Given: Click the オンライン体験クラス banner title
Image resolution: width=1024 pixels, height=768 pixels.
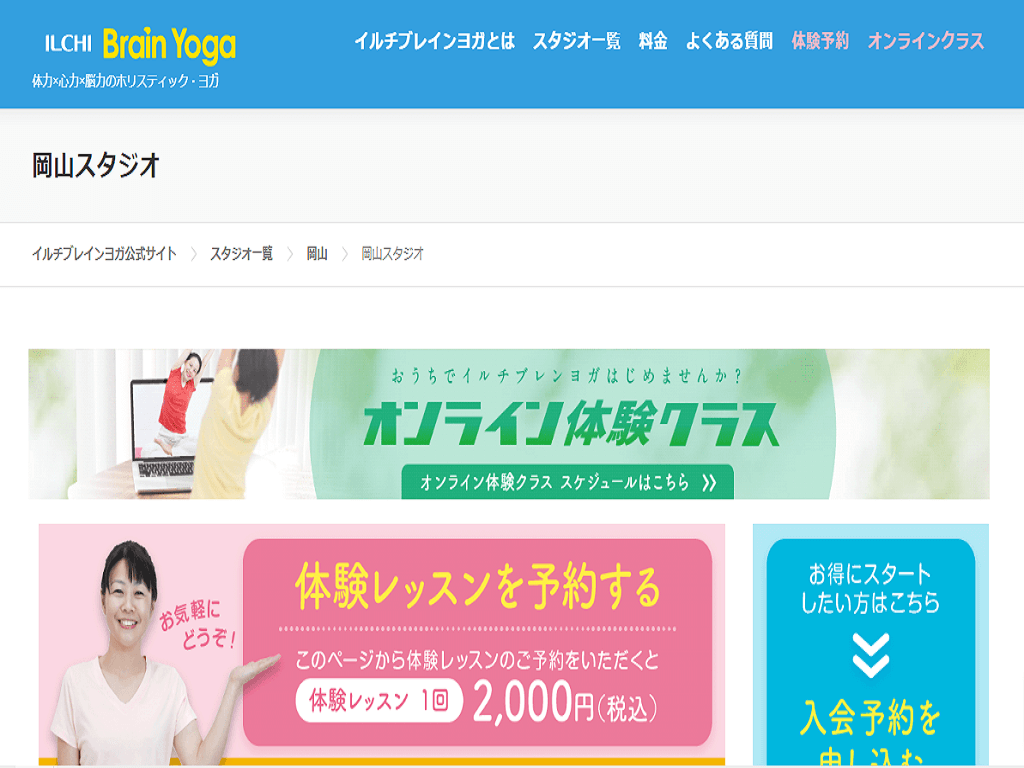Looking at the screenshot, I should 571,424.
